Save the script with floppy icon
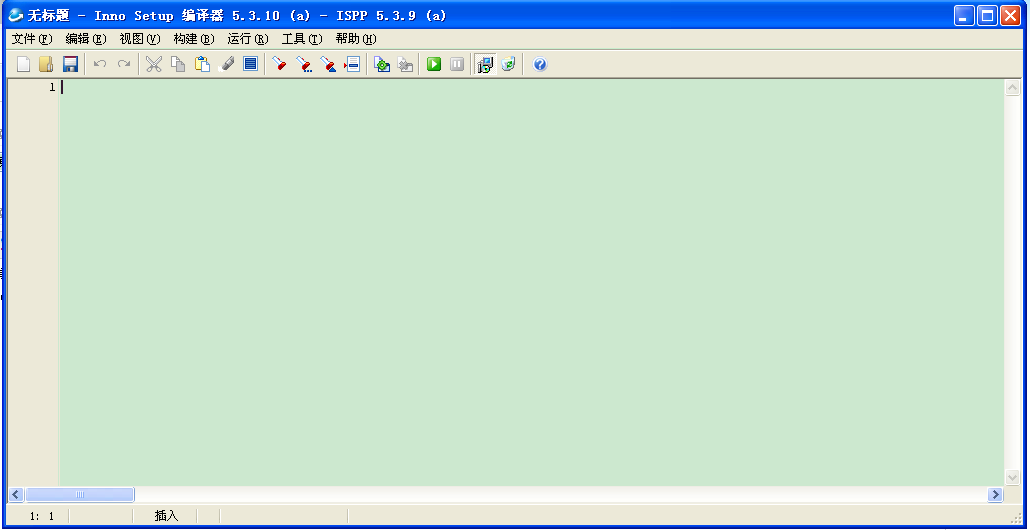 click(70, 64)
